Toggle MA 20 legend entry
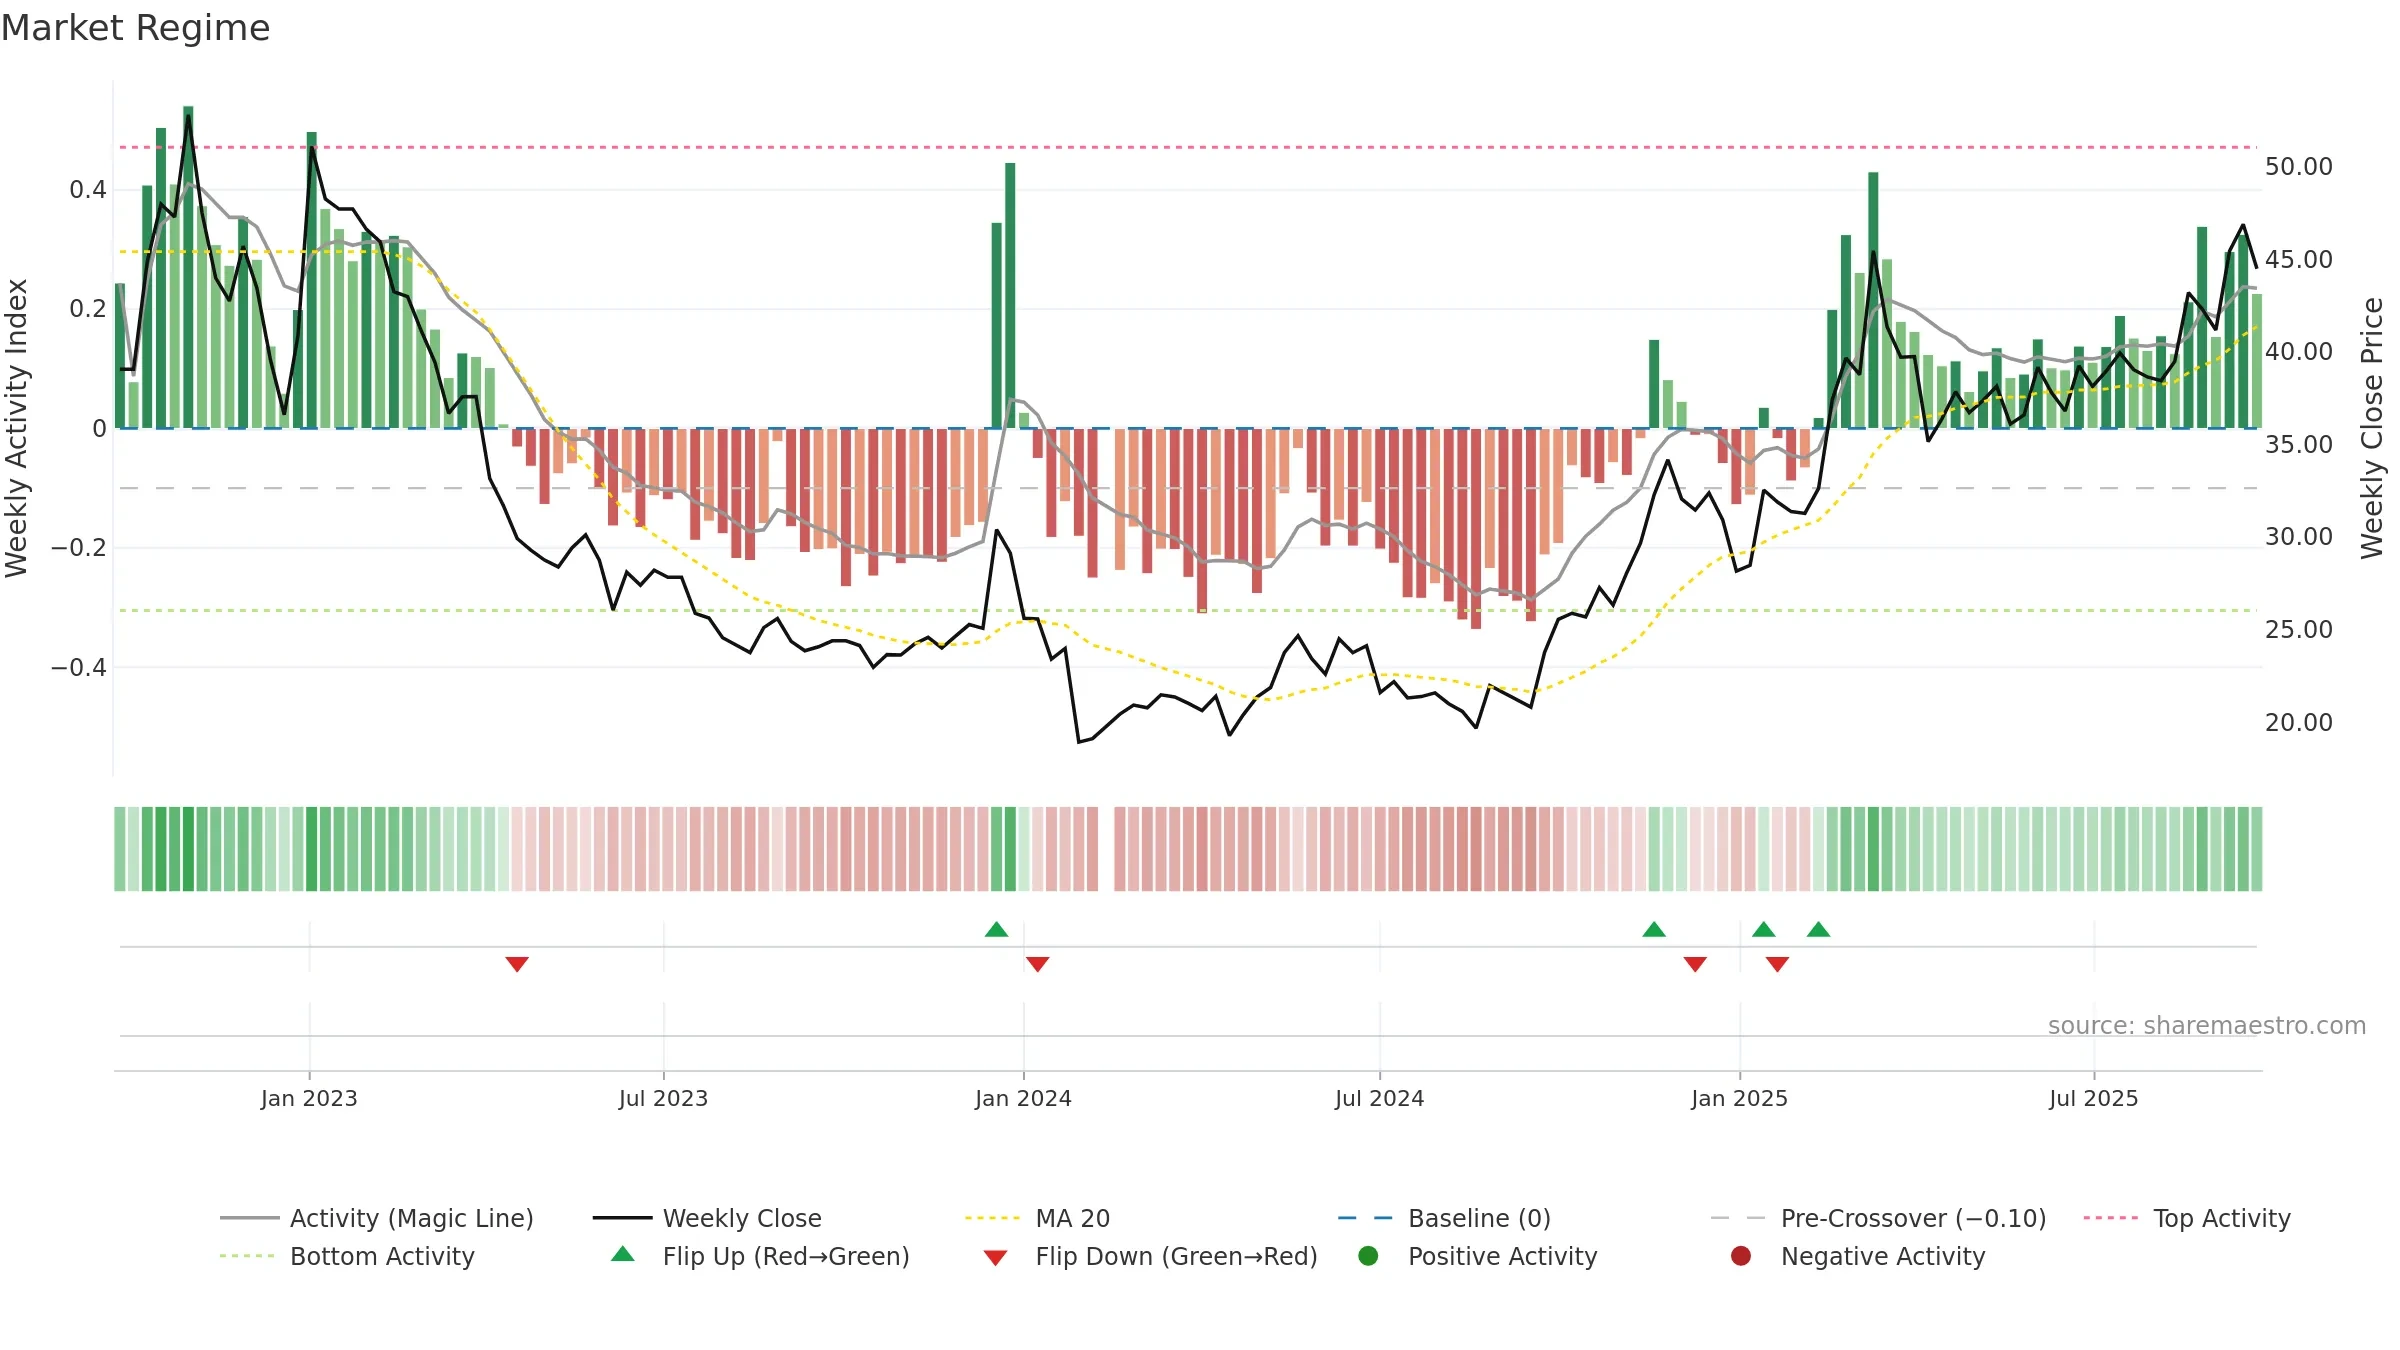 [1038, 1218]
